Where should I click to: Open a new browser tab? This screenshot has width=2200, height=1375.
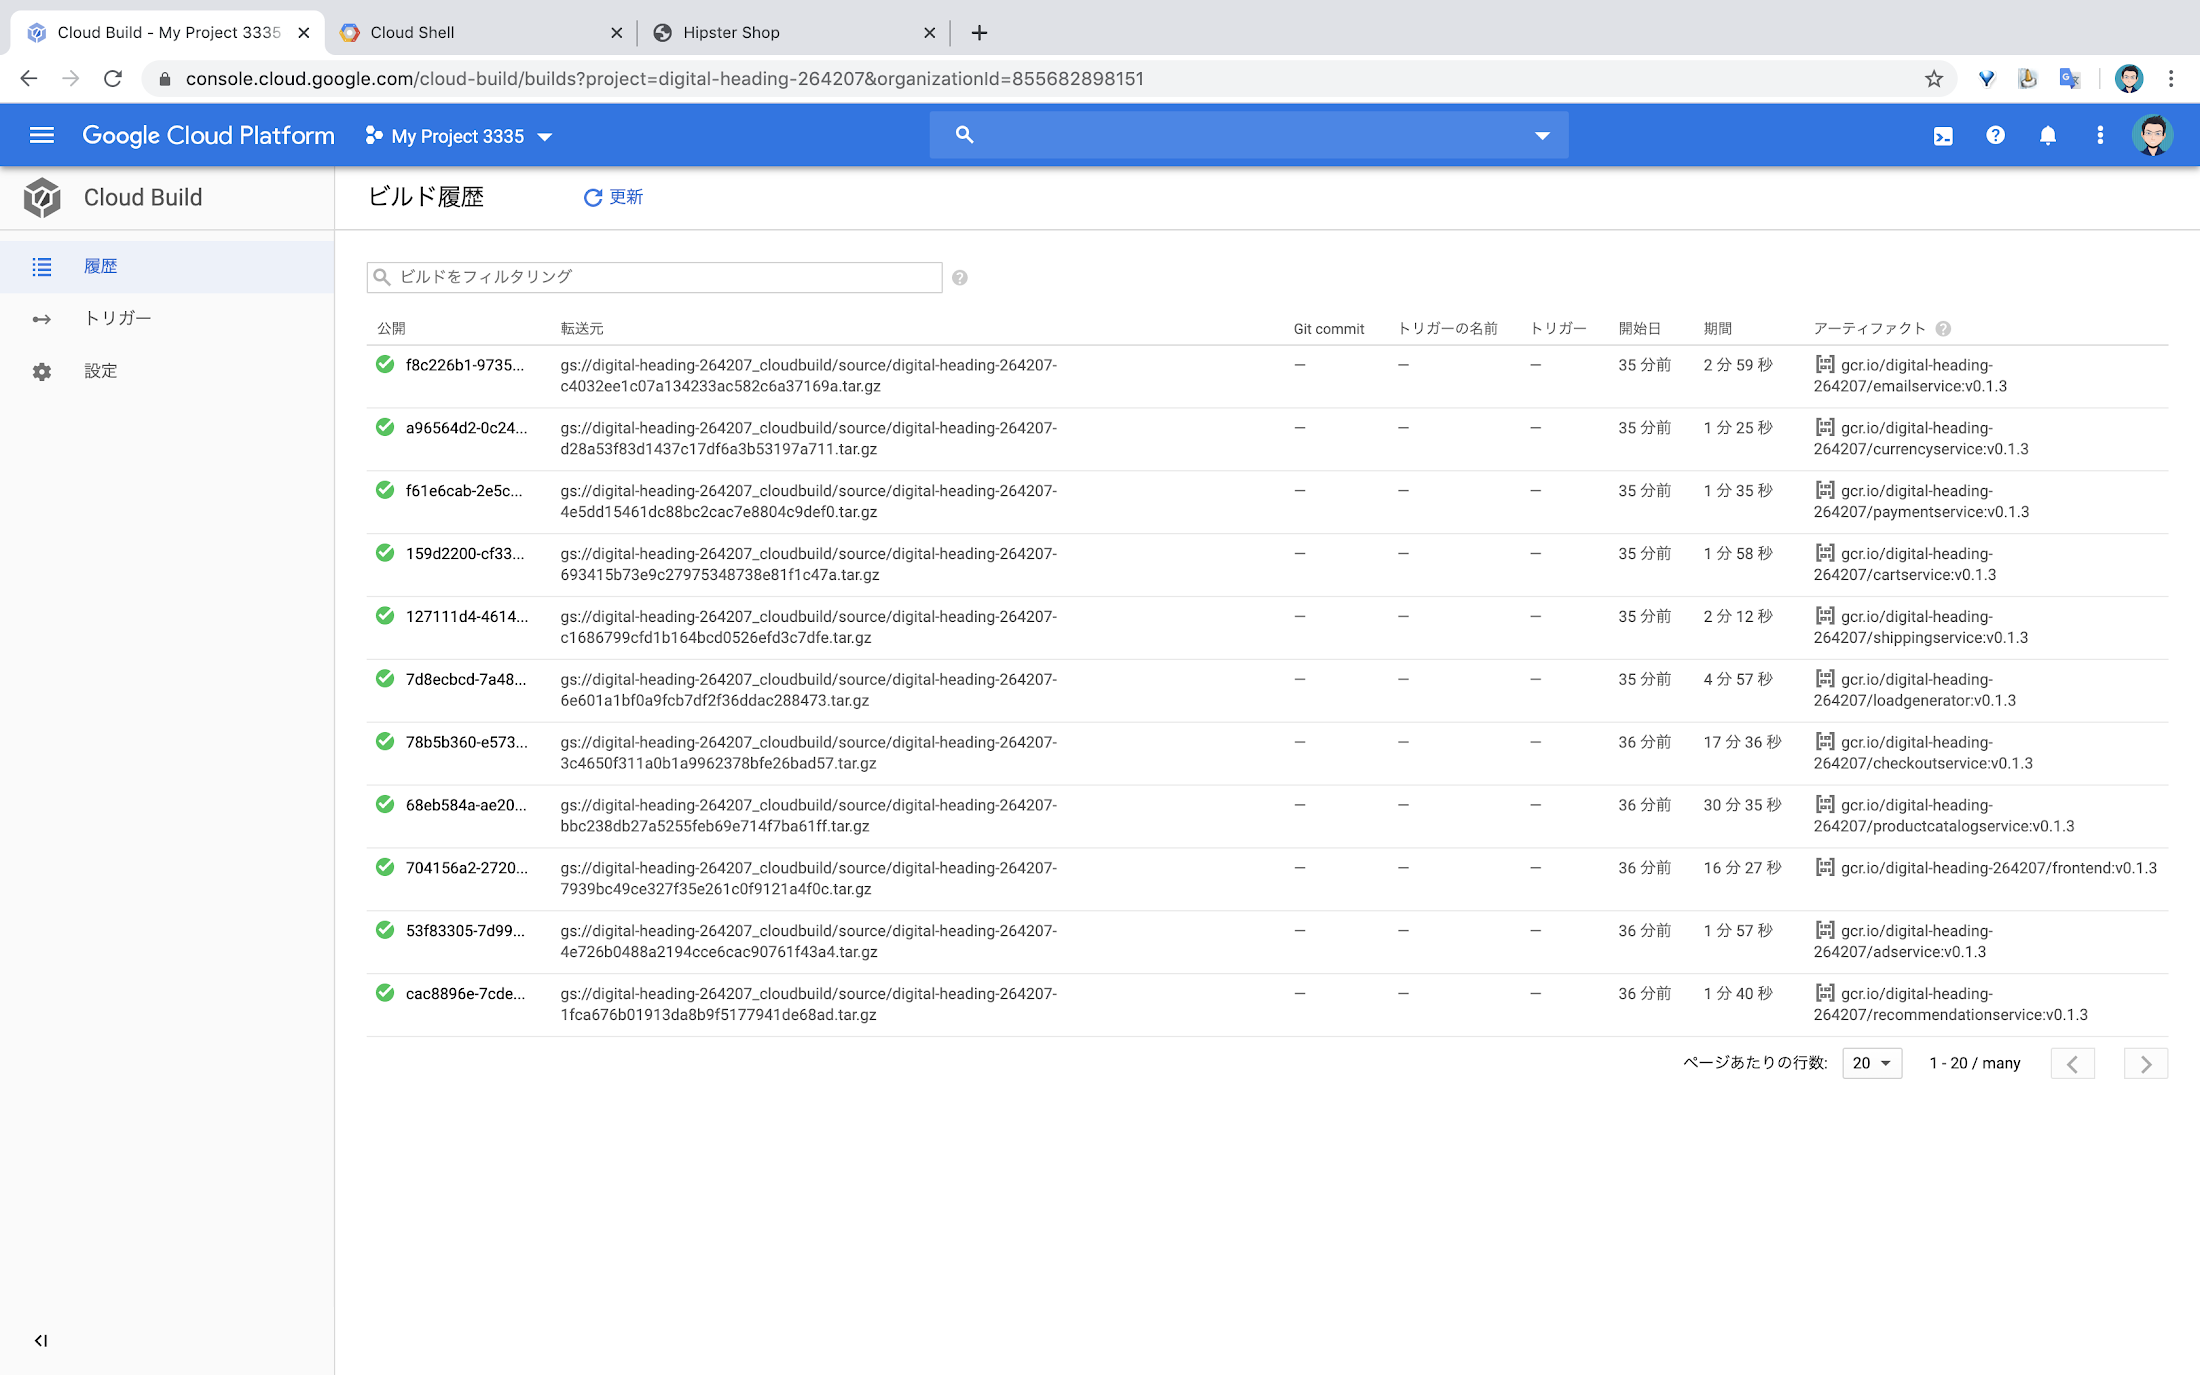979,33
